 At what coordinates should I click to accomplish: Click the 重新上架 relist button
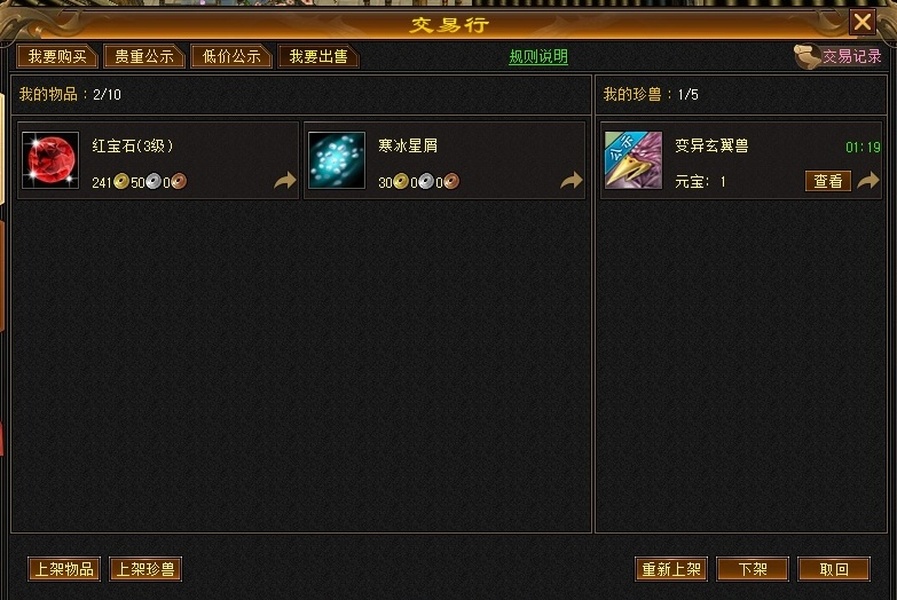pos(671,569)
